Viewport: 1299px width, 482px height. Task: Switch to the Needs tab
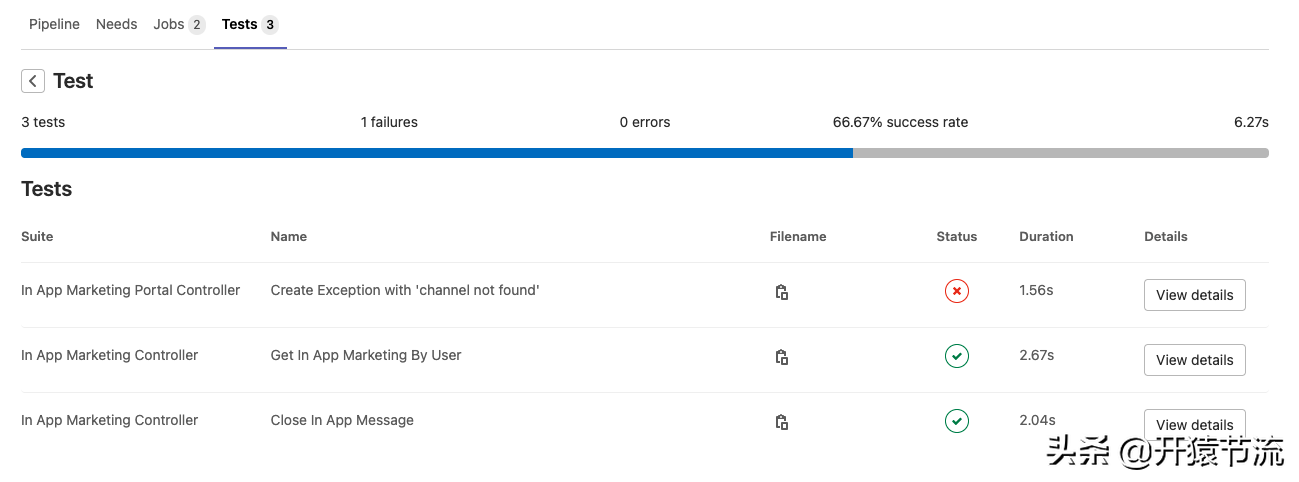click(116, 24)
